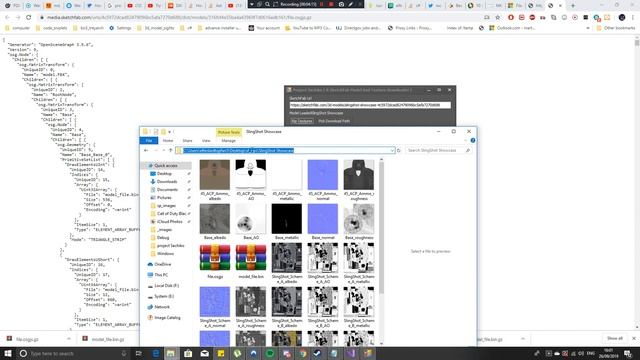Viewport: 640px width, 360px height.
Task: Open the Home ribbon tab in Explorer
Action: point(168,140)
